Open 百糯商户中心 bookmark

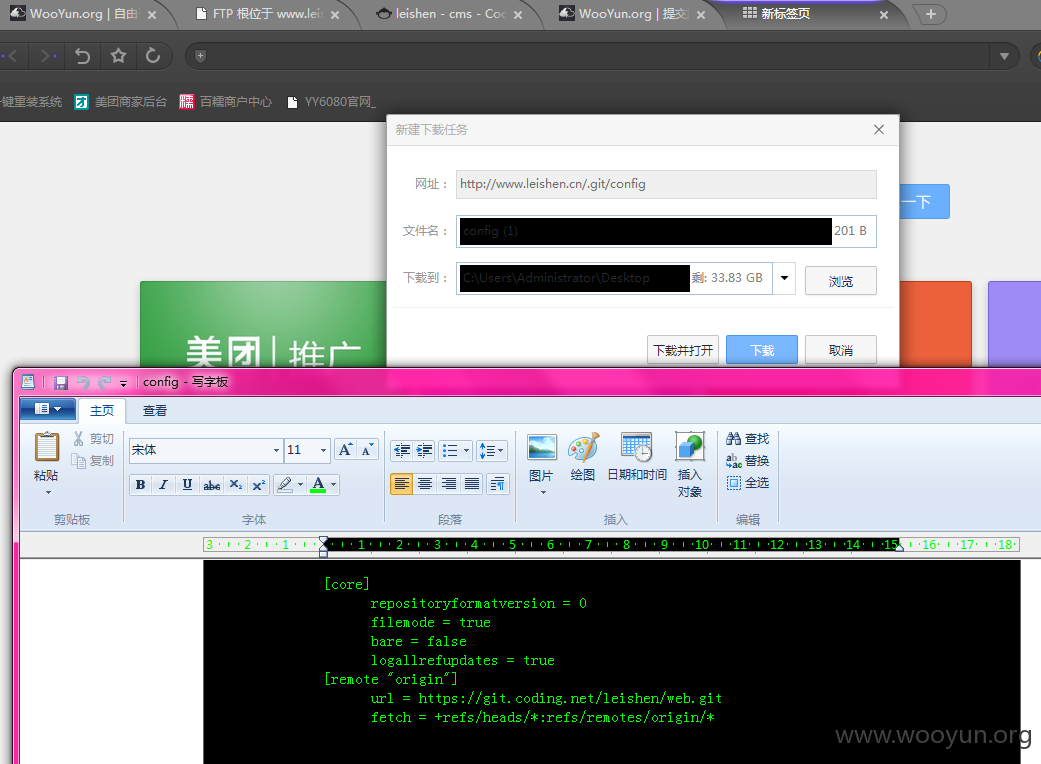coord(226,102)
